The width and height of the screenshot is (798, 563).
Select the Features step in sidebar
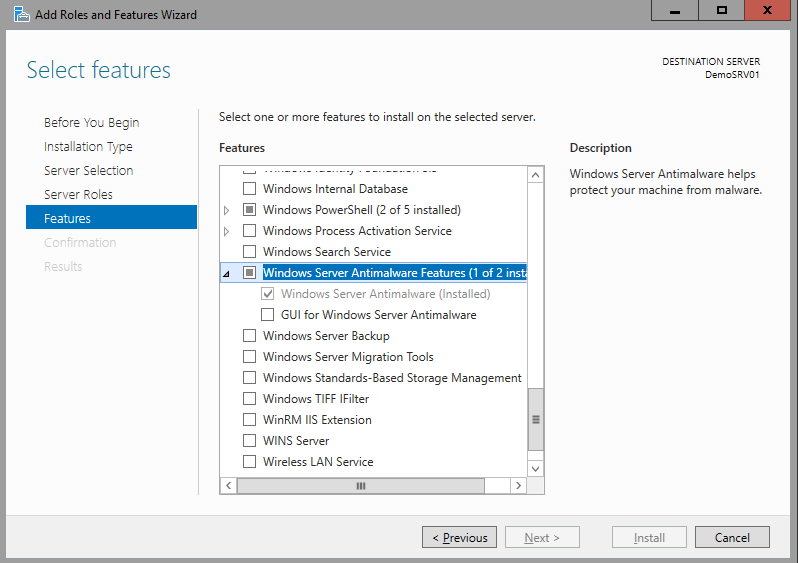tap(111, 217)
